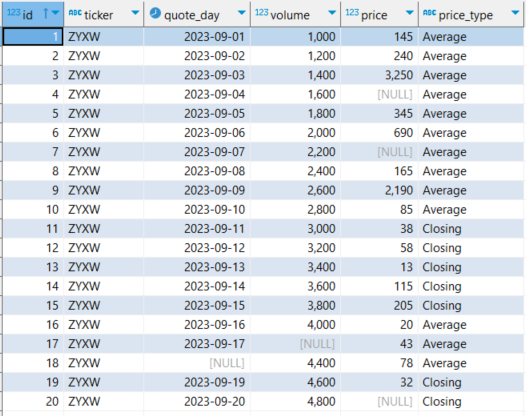
Task: Select the price cell 240
Action: click(x=379, y=56)
